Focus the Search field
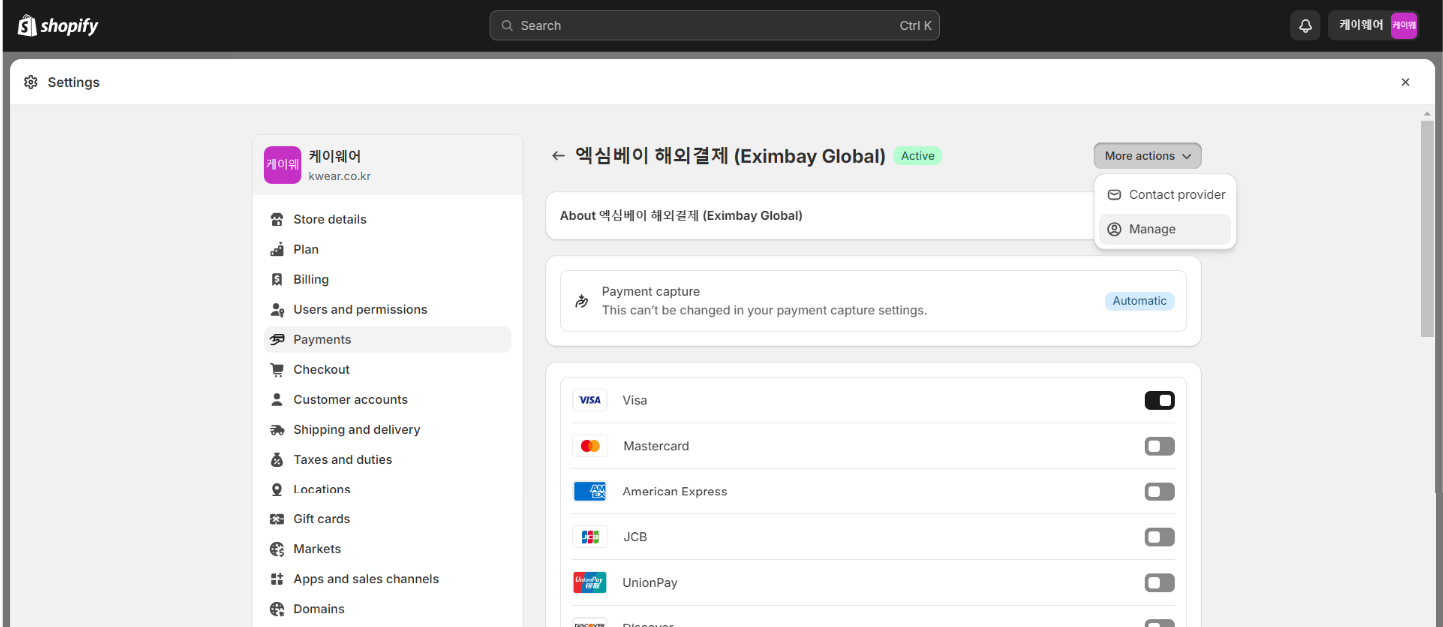Image resolution: width=1443 pixels, height=627 pixels. (714, 26)
